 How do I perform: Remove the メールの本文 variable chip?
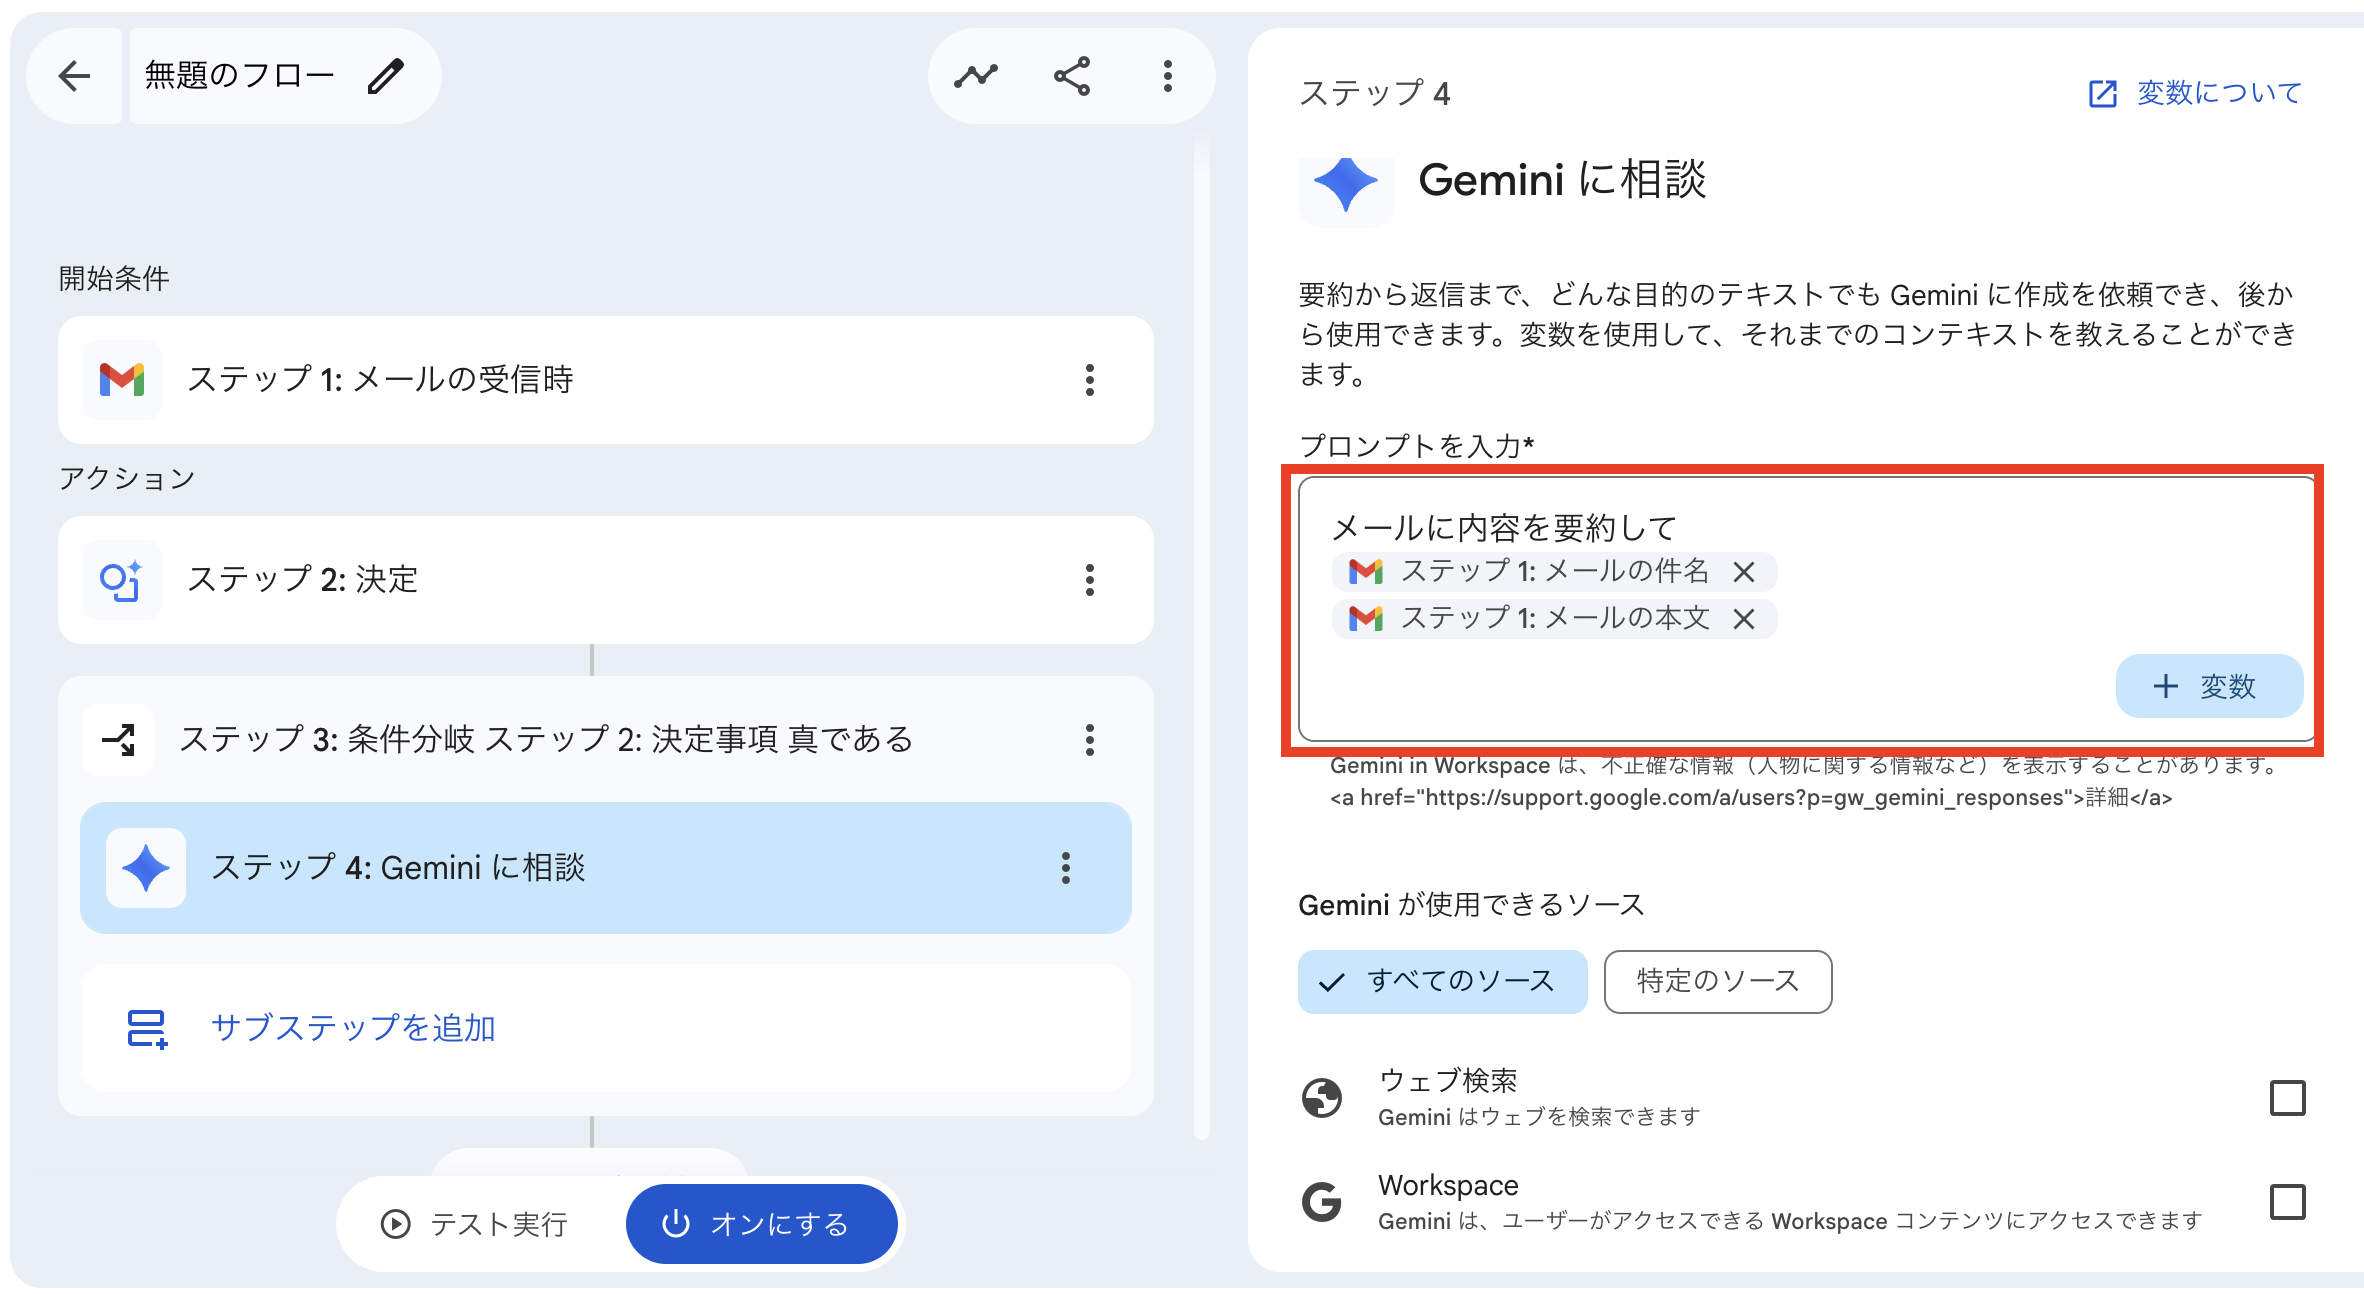(x=1744, y=619)
